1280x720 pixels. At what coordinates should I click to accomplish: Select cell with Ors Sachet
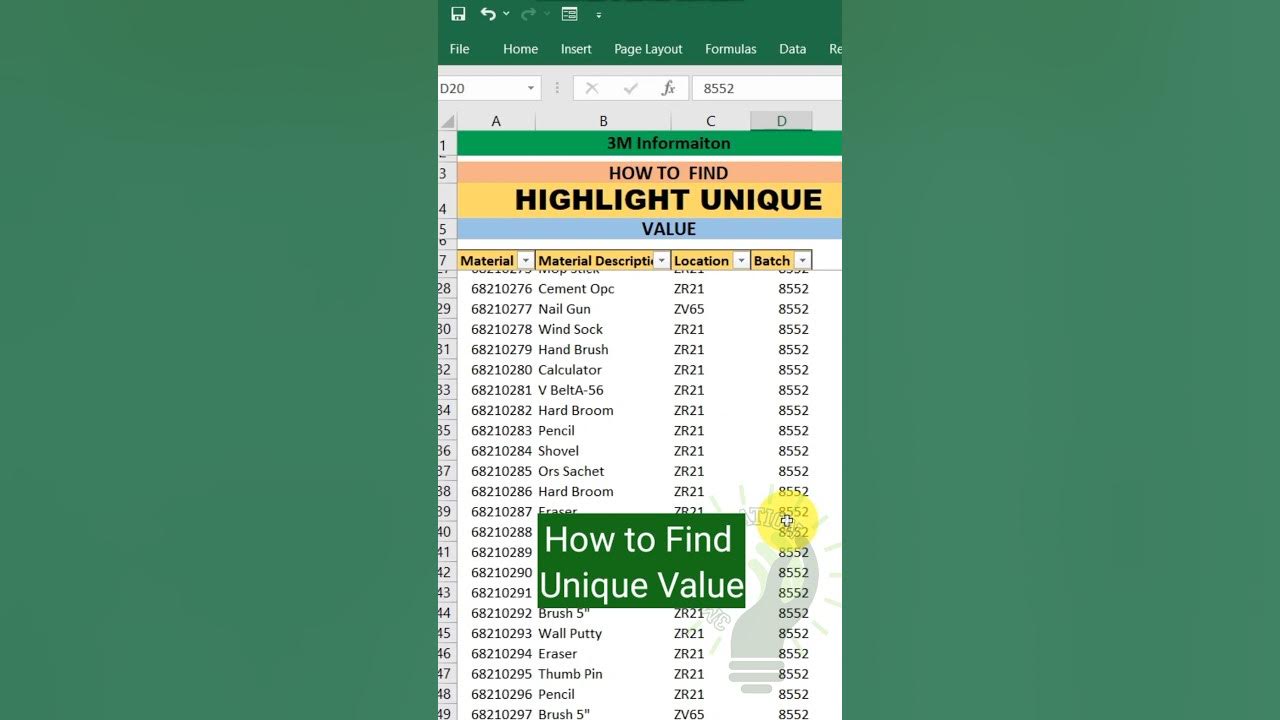tap(603, 471)
